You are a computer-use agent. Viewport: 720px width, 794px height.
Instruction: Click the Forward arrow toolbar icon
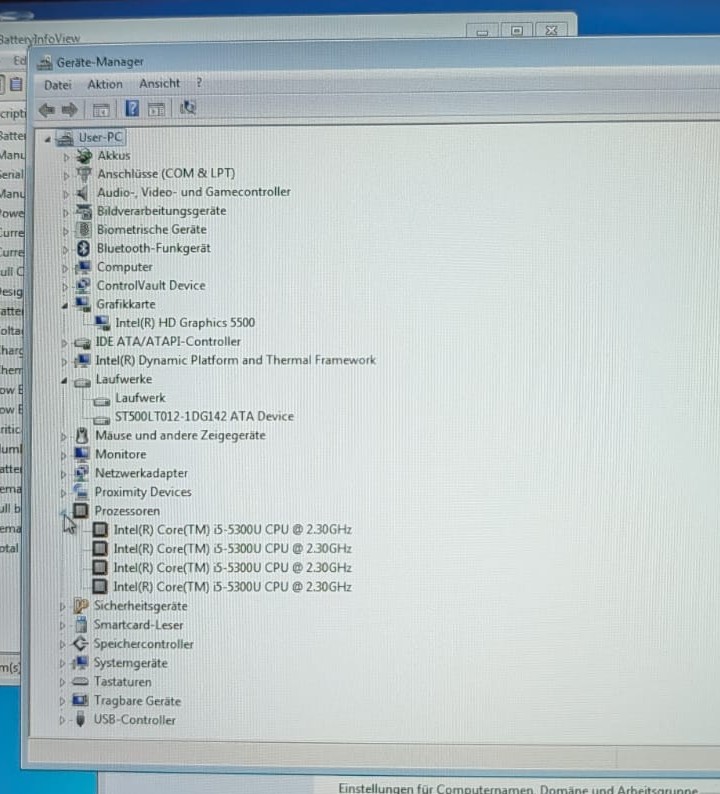coord(70,109)
